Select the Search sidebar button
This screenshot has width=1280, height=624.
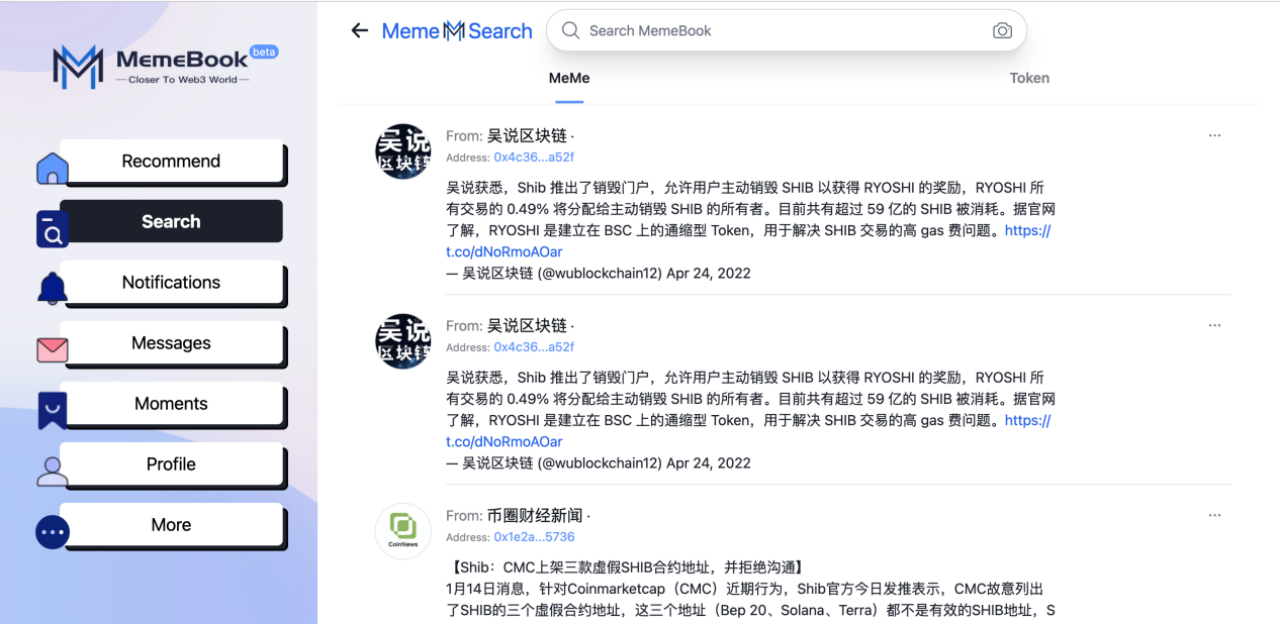tap(171, 222)
